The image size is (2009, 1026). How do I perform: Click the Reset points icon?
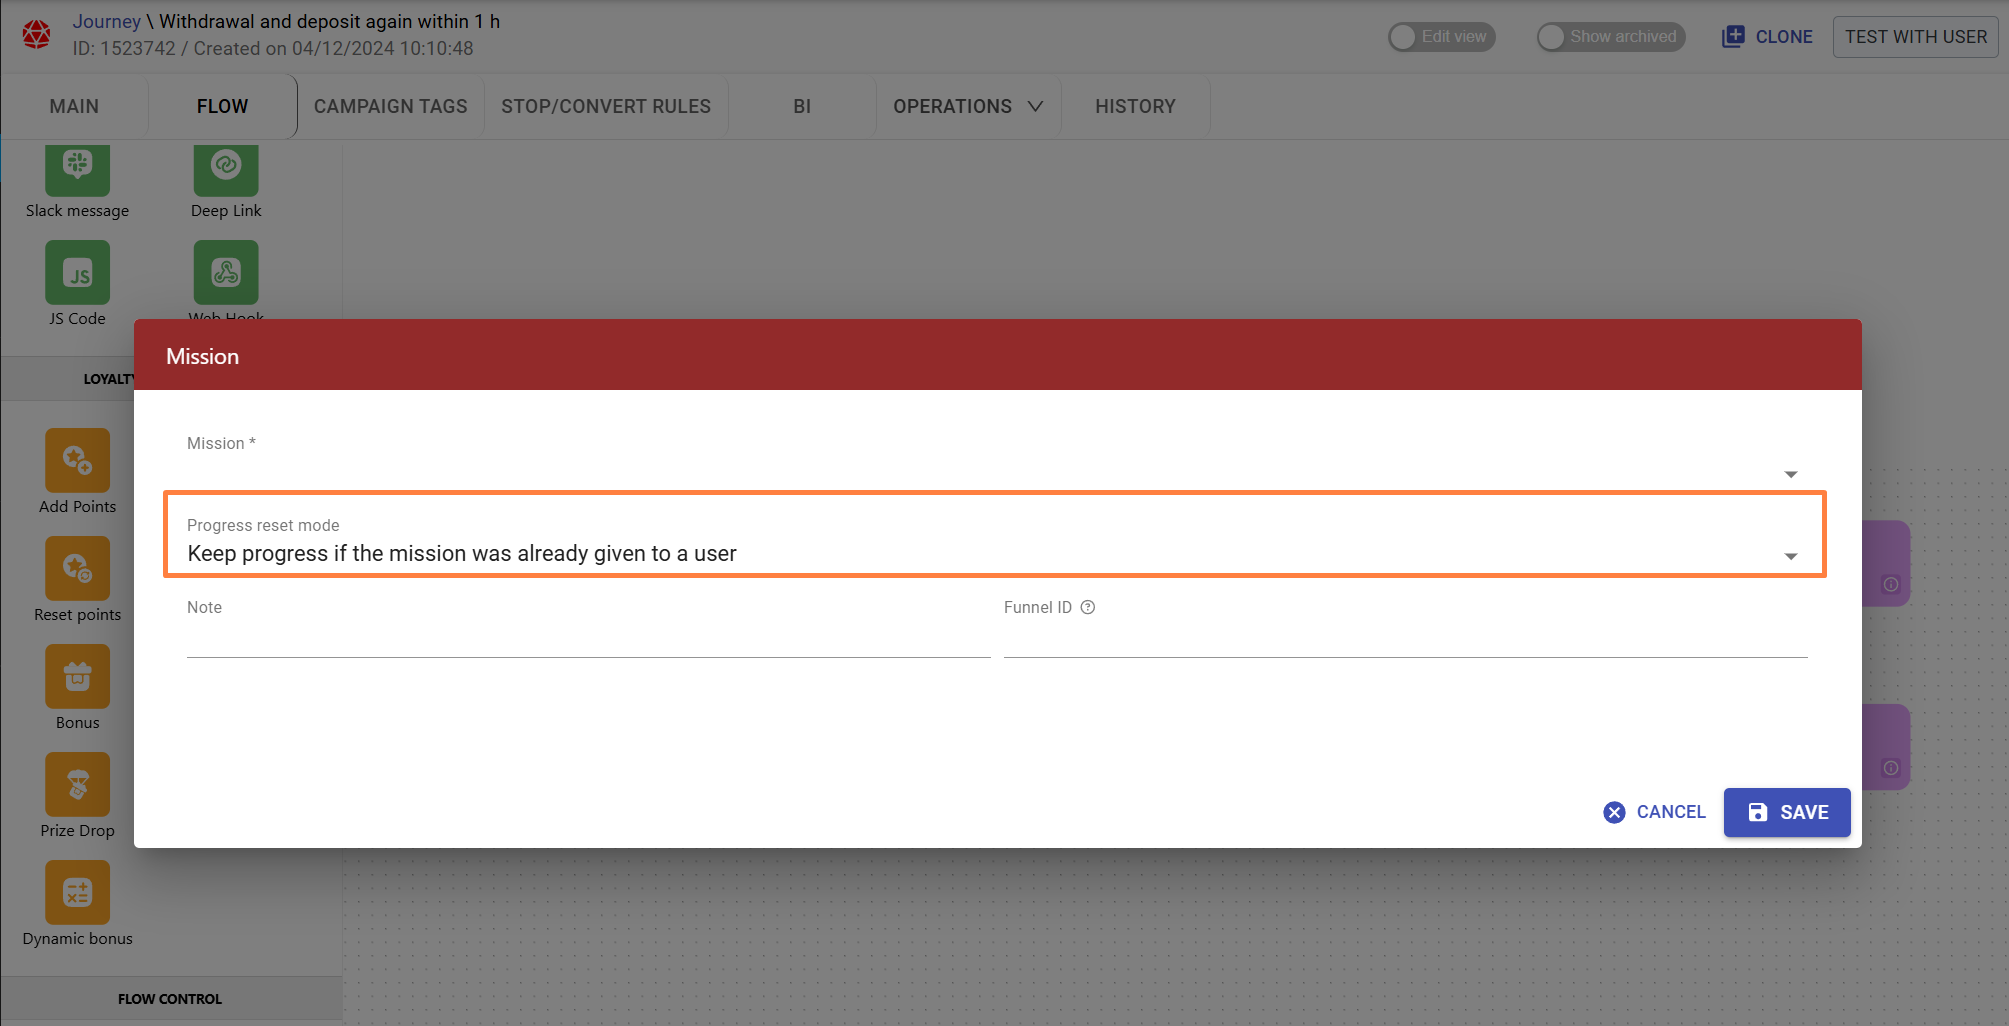coord(77,568)
